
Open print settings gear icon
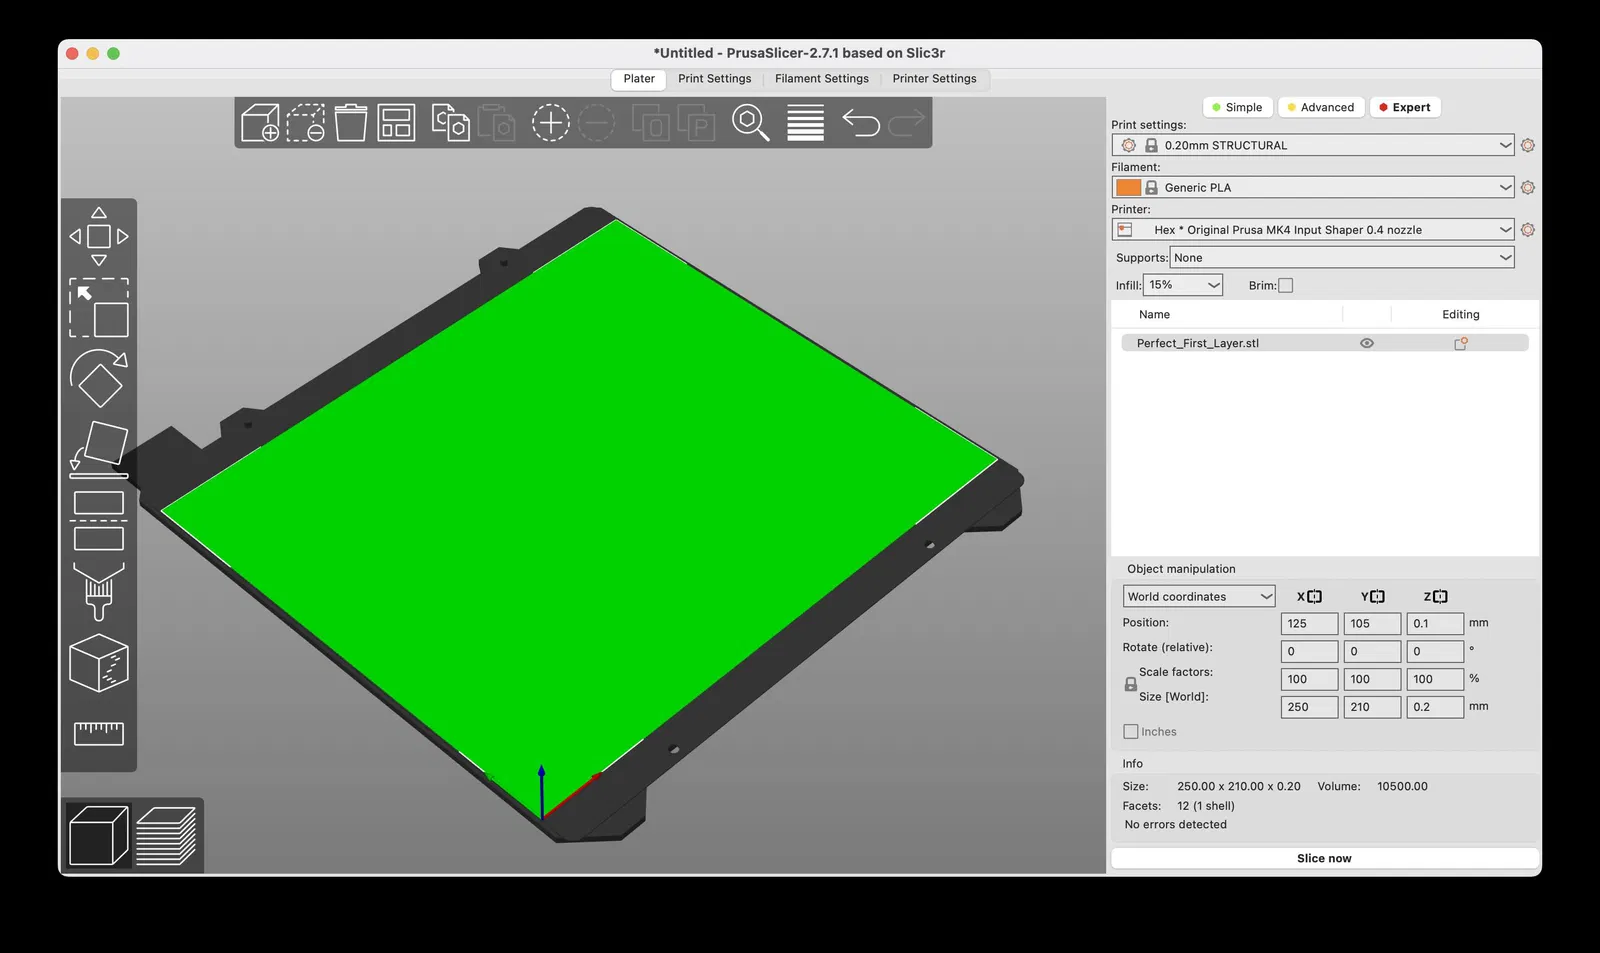(1527, 145)
